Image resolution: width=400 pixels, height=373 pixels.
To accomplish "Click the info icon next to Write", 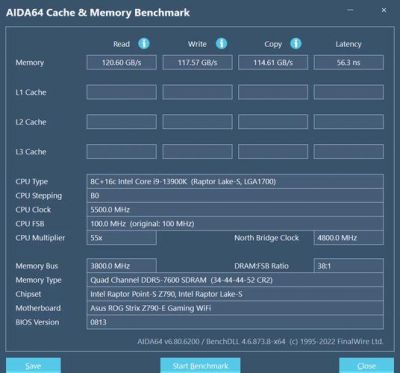I will tap(221, 44).
